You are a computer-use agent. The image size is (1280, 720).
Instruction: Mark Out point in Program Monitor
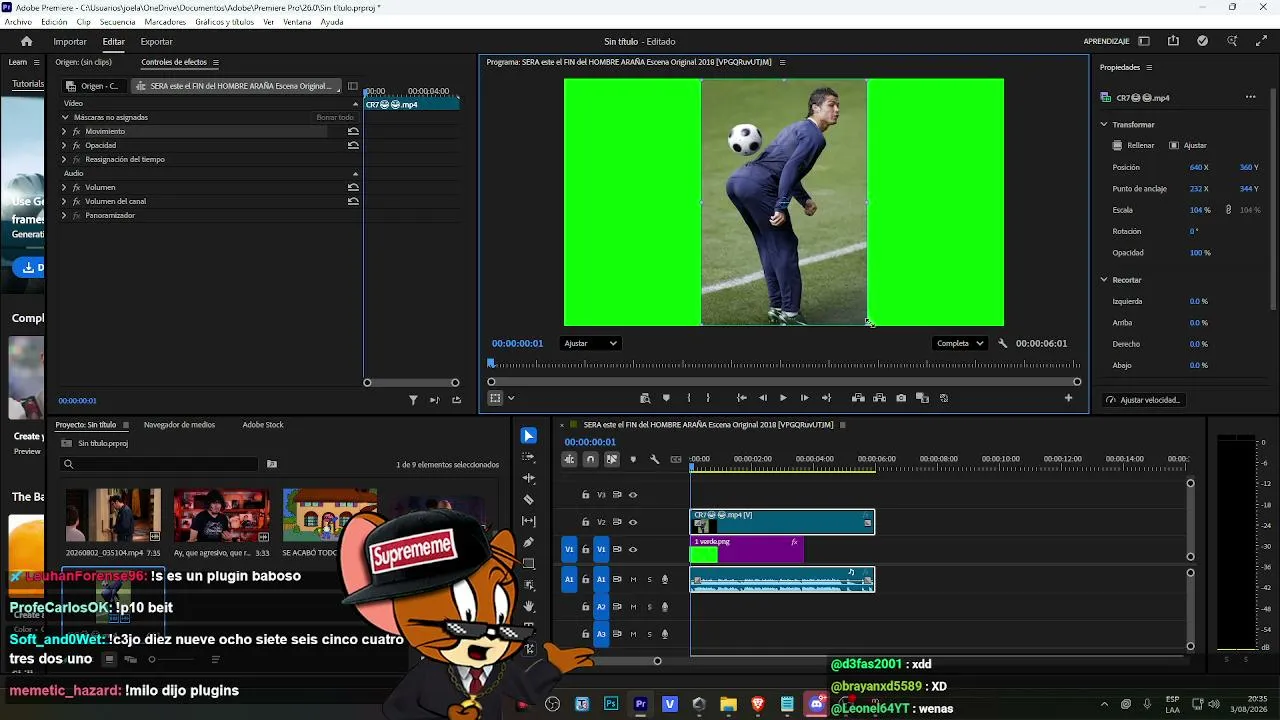point(708,398)
